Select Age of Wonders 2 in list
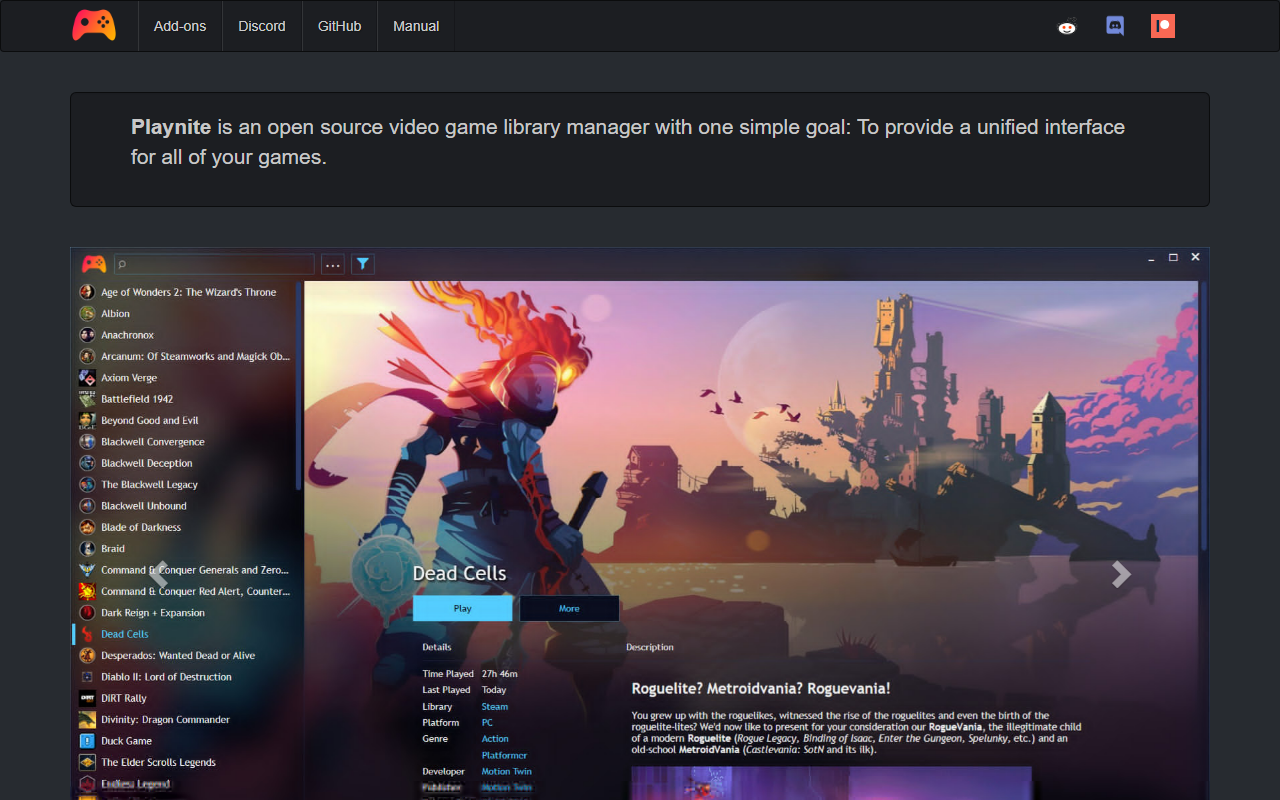The height and width of the screenshot is (800, 1280). (187, 292)
